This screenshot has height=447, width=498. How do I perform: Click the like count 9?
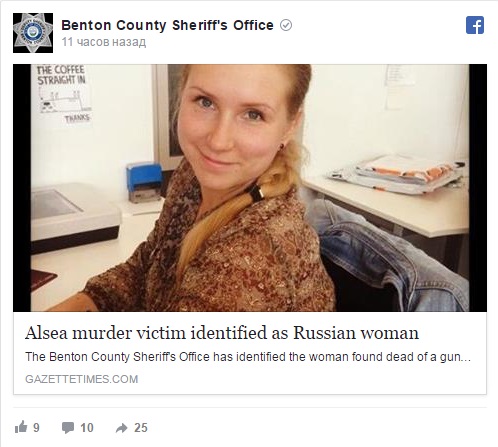(36, 428)
